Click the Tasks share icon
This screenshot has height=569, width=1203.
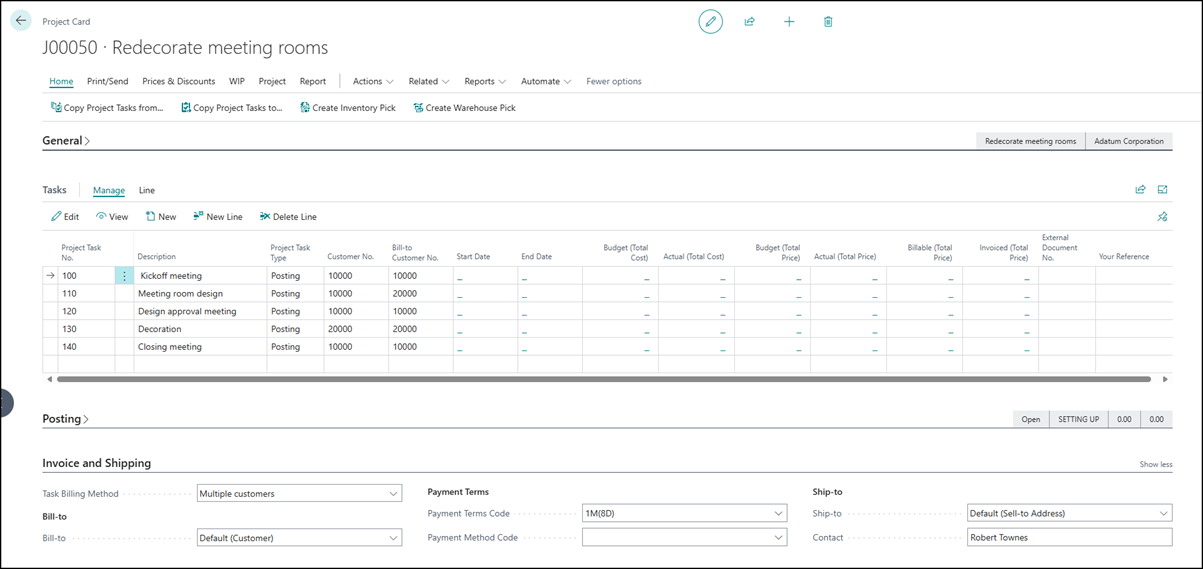1140,189
